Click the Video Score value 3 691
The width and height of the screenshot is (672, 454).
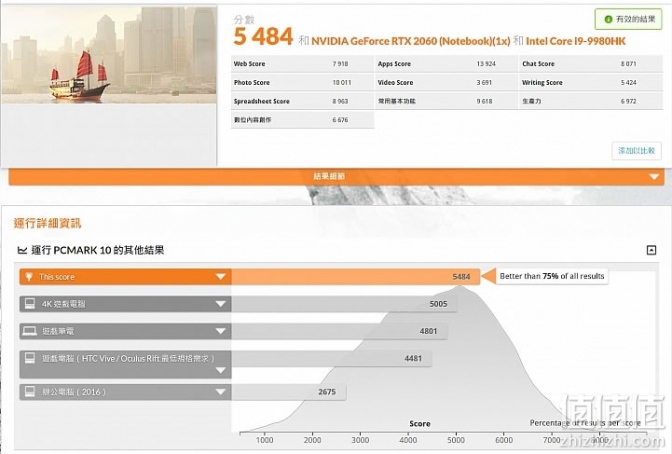click(484, 82)
